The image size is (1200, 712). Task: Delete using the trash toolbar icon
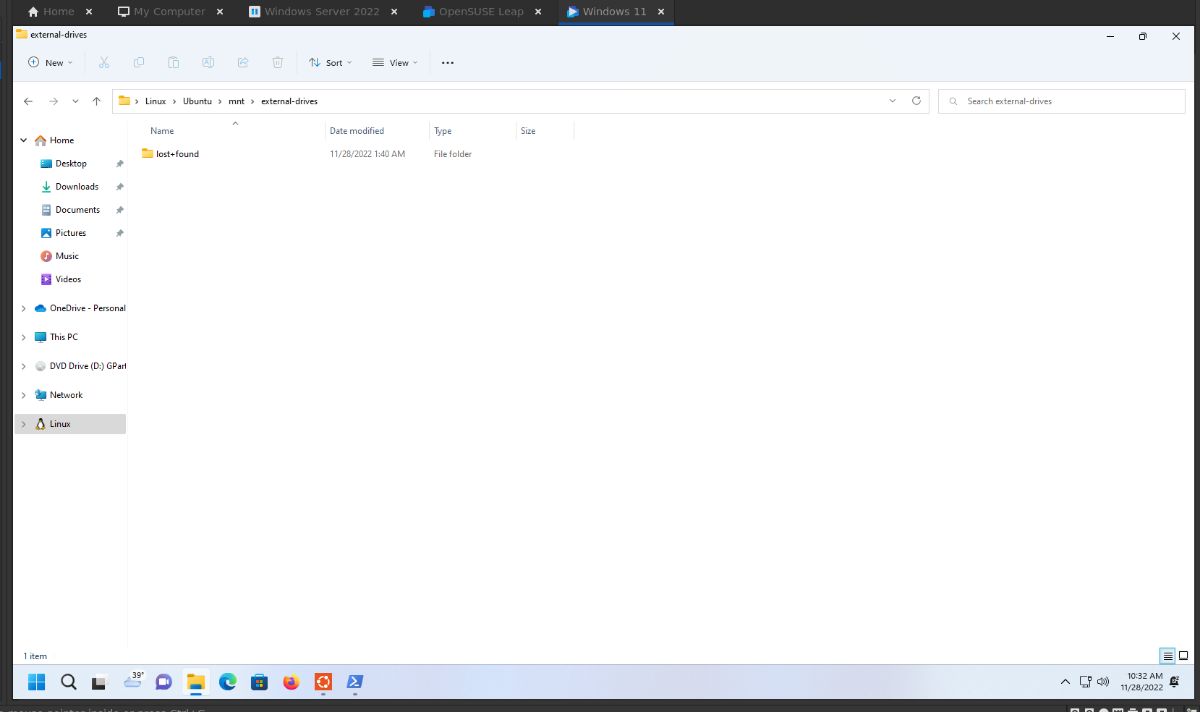[x=277, y=62]
